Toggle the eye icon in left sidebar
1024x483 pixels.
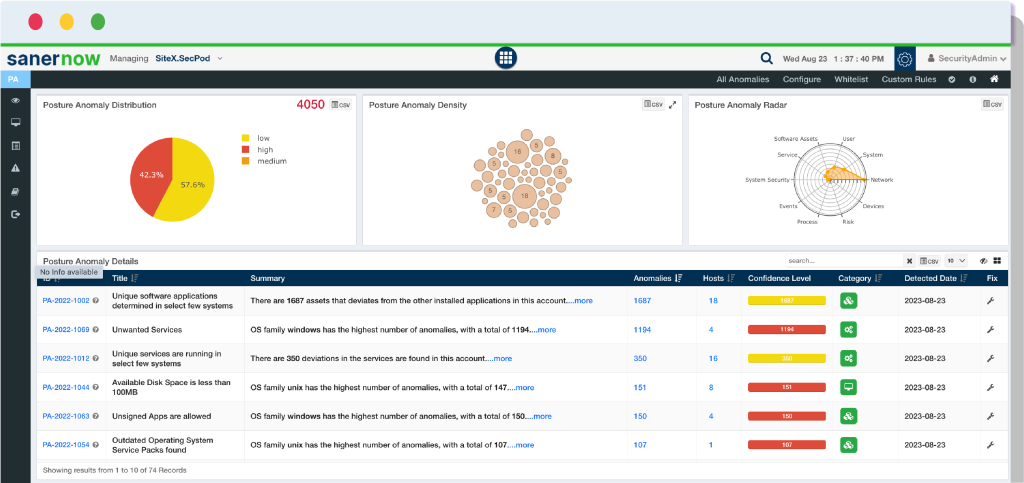point(16,101)
